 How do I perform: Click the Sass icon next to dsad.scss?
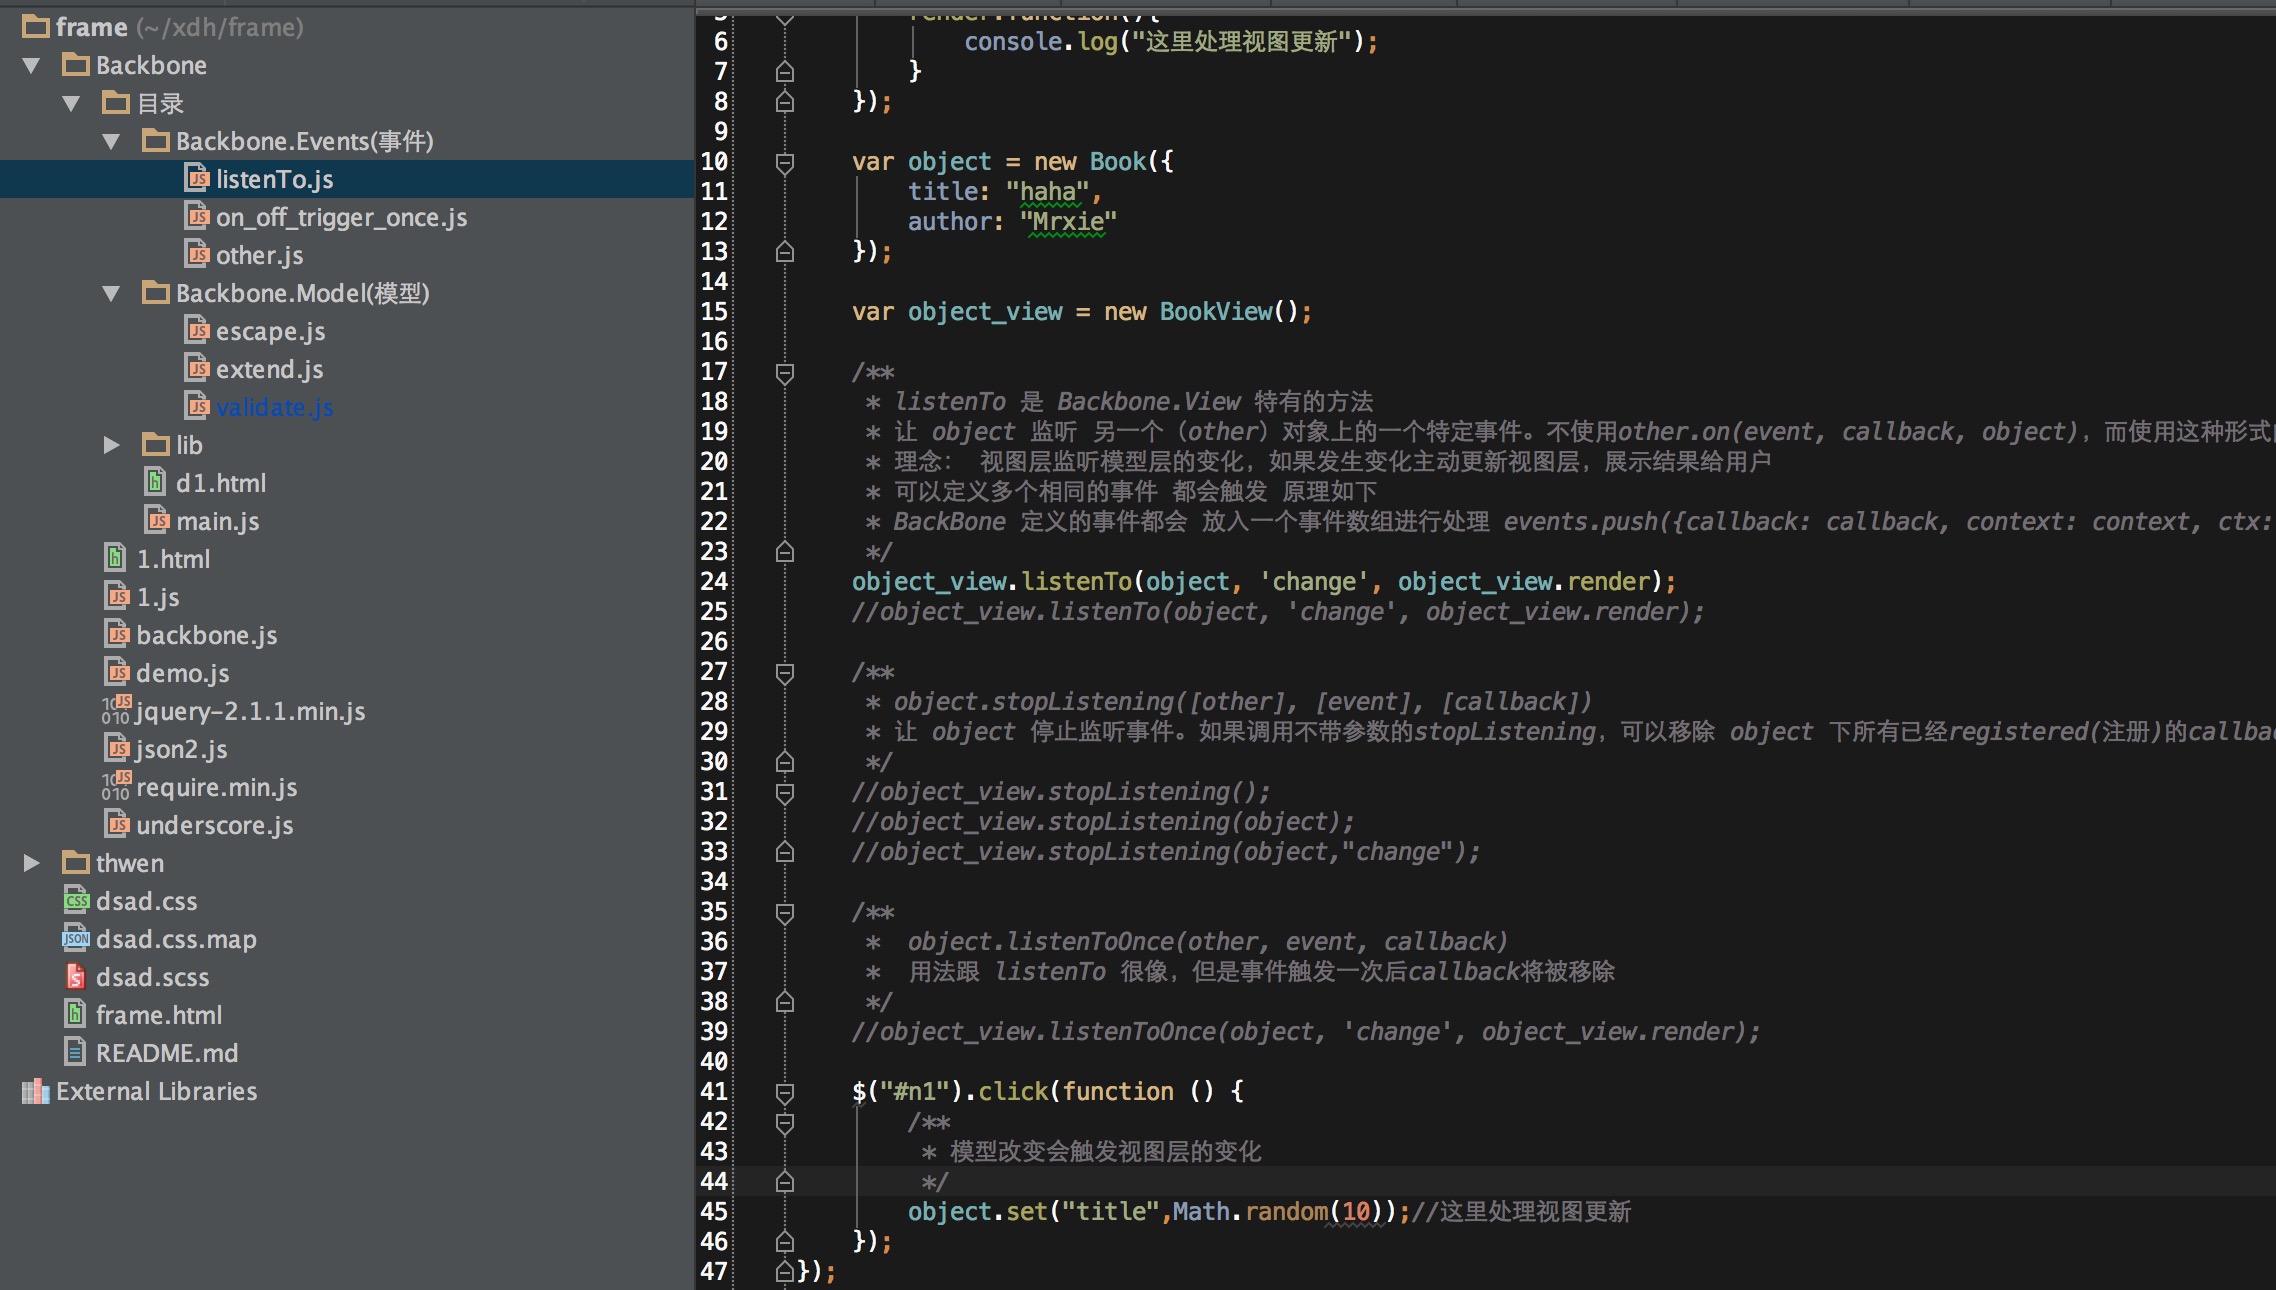pyautogui.click(x=76, y=977)
